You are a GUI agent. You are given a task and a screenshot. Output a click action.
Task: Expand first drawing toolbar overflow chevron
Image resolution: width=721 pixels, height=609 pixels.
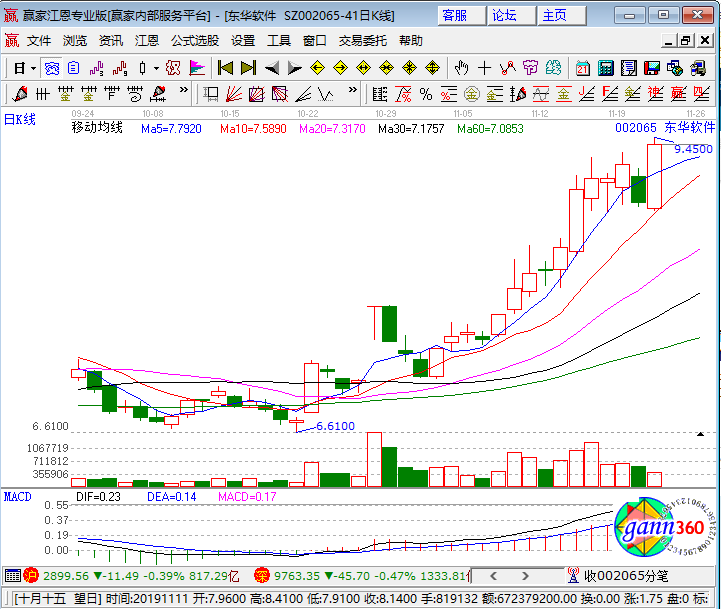tap(183, 90)
